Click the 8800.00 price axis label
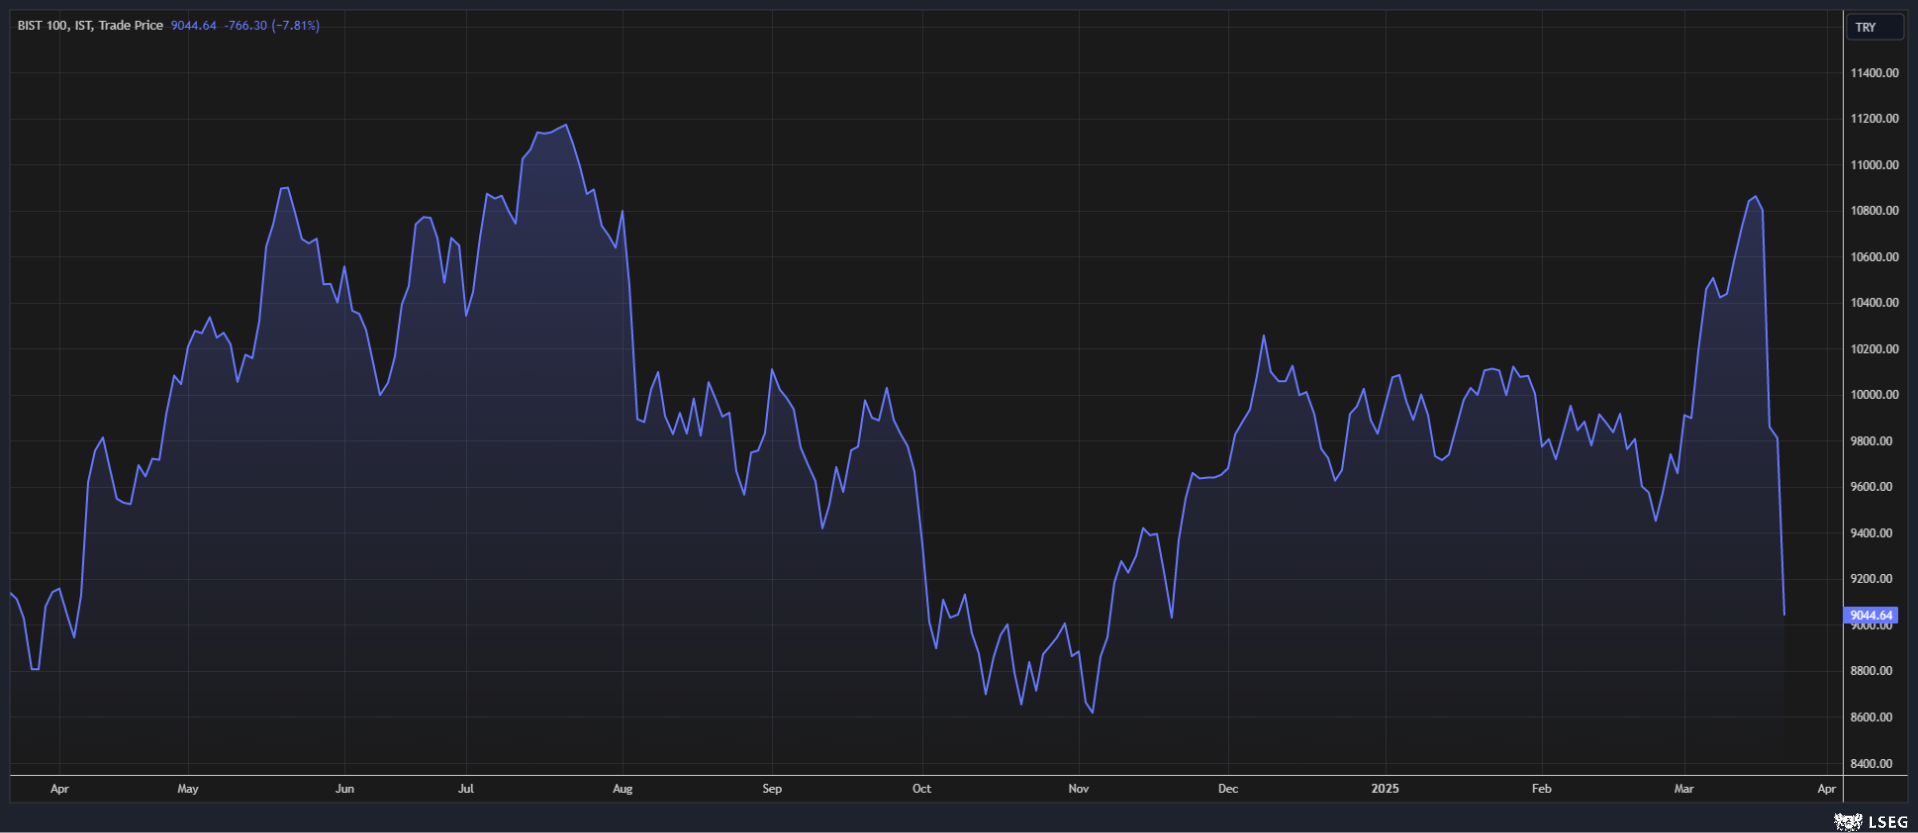Image resolution: width=1918 pixels, height=833 pixels. [1871, 671]
